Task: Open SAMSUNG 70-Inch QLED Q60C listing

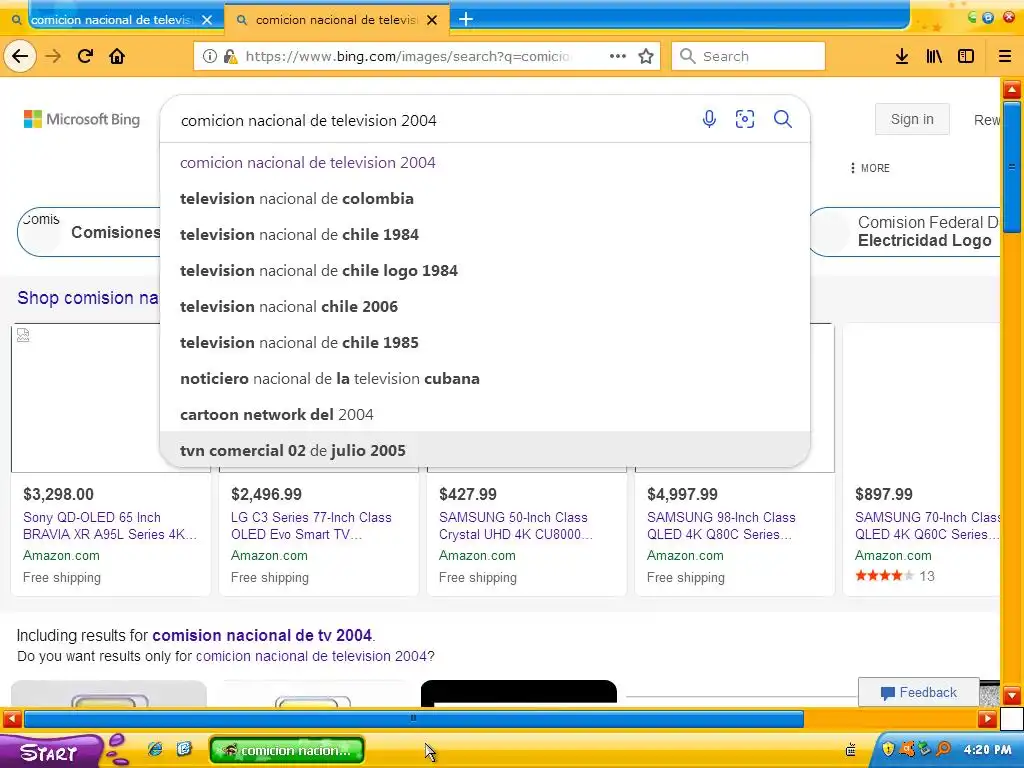Action: pyautogui.click(x=927, y=526)
